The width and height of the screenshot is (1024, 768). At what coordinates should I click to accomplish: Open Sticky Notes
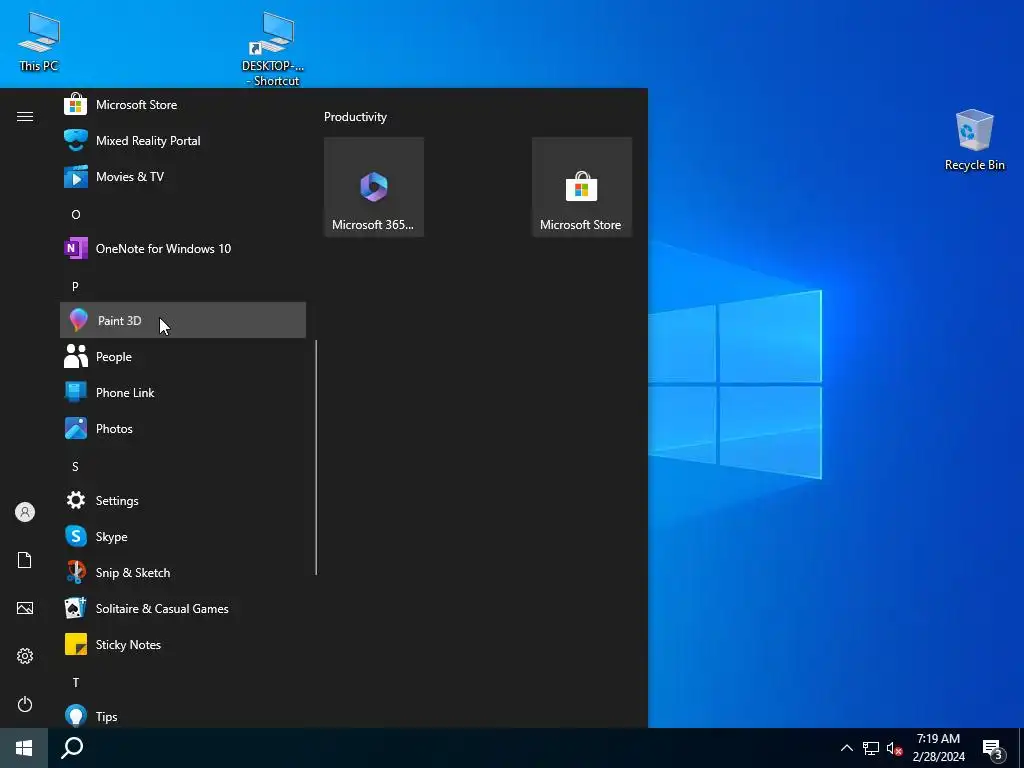click(x=183, y=644)
